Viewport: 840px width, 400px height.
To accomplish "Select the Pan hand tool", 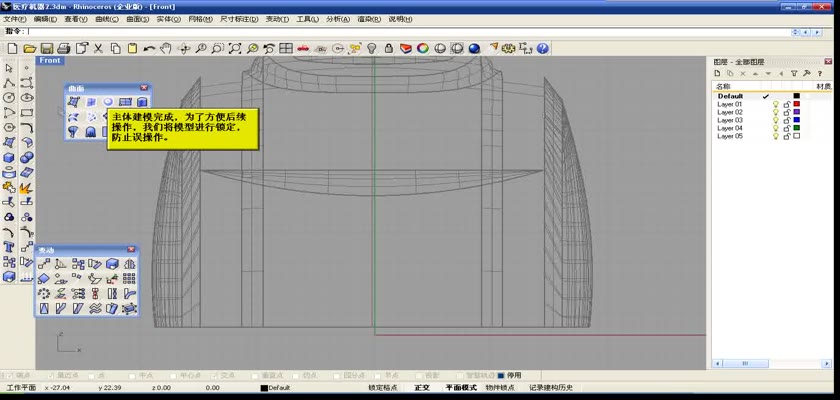I will click(x=167, y=48).
